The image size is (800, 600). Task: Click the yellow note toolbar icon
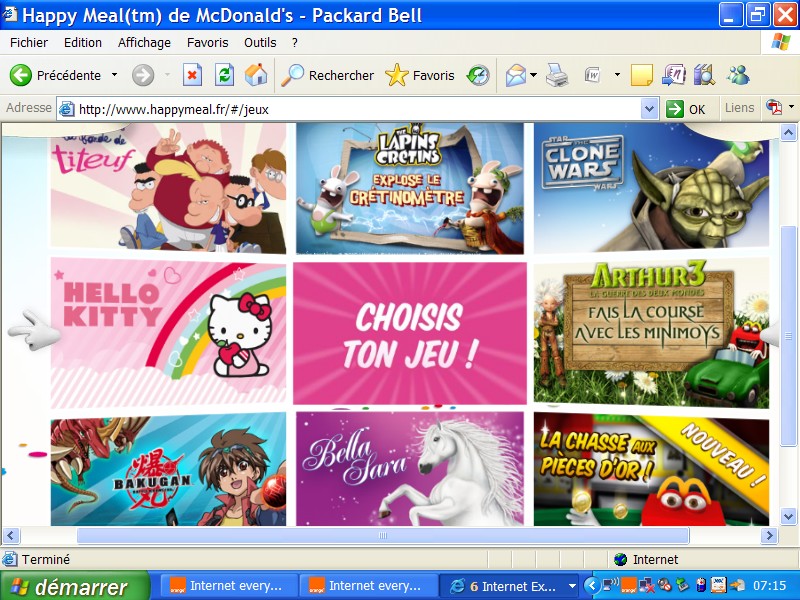pyautogui.click(x=642, y=76)
